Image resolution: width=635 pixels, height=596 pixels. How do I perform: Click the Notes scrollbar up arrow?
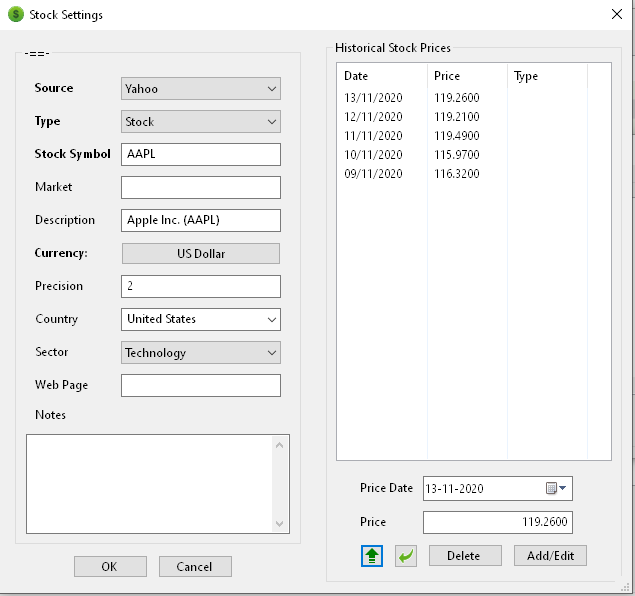[x=279, y=445]
